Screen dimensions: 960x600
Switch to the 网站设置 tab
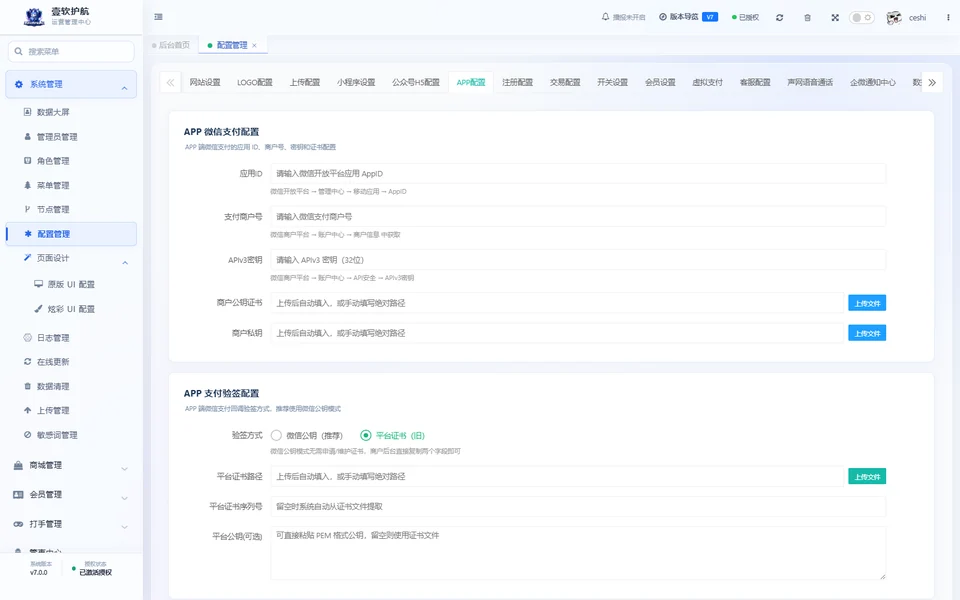pyautogui.click(x=204, y=82)
